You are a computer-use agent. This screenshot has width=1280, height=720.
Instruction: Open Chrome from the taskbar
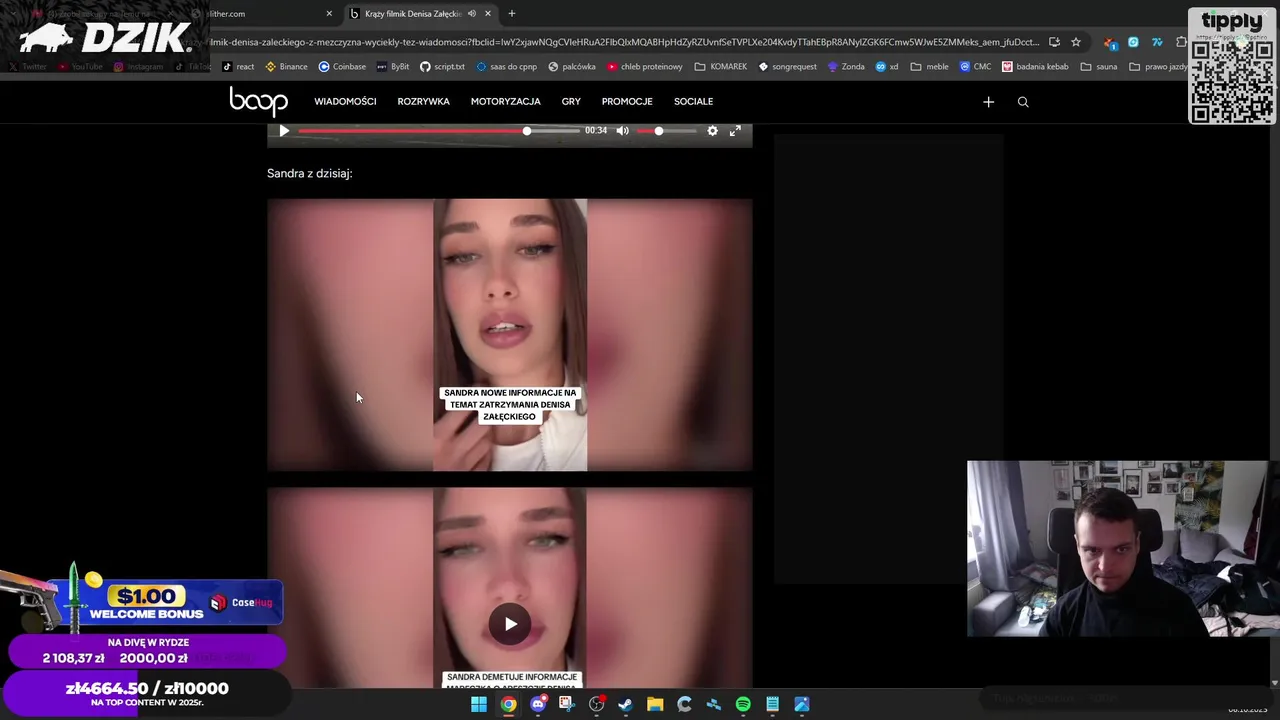click(508, 704)
